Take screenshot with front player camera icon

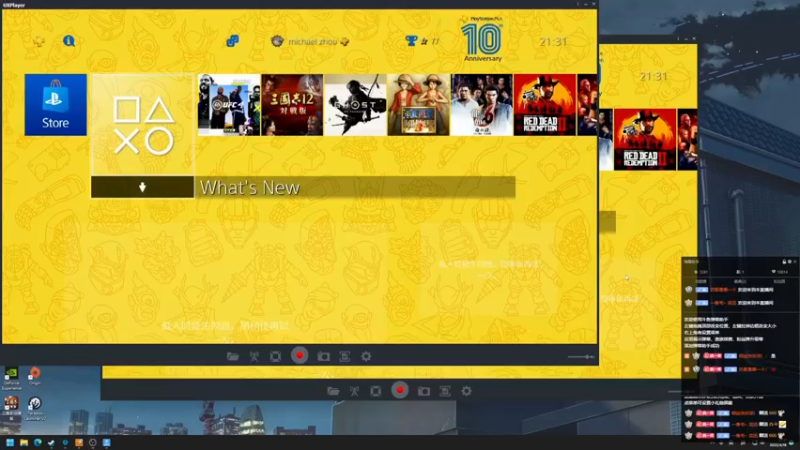click(323, 356)
